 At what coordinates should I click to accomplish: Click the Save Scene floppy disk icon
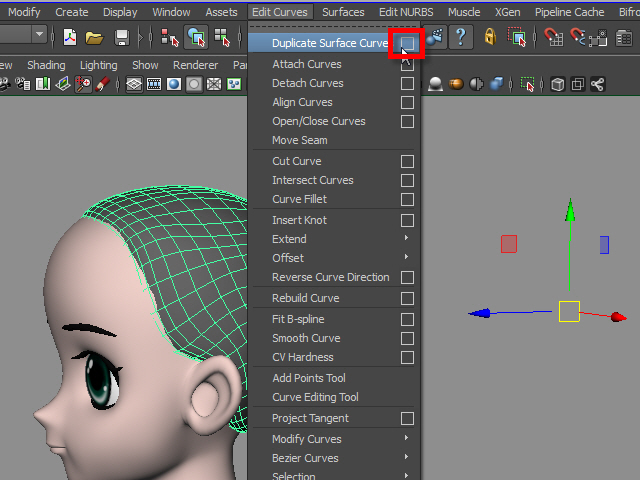pyautogui.click(x=121, y=37)
